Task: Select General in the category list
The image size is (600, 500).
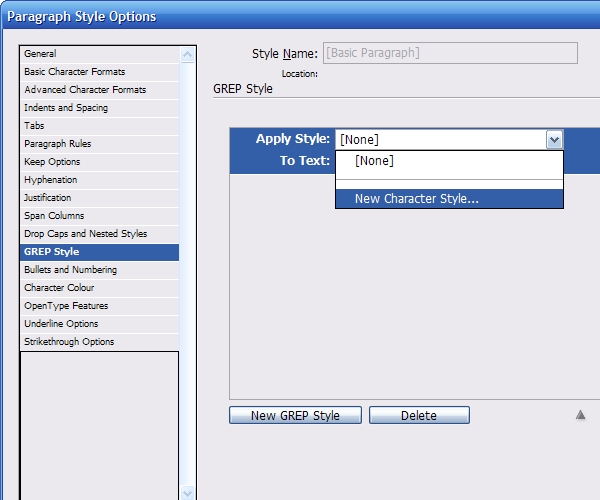Action: coord(99,54)
